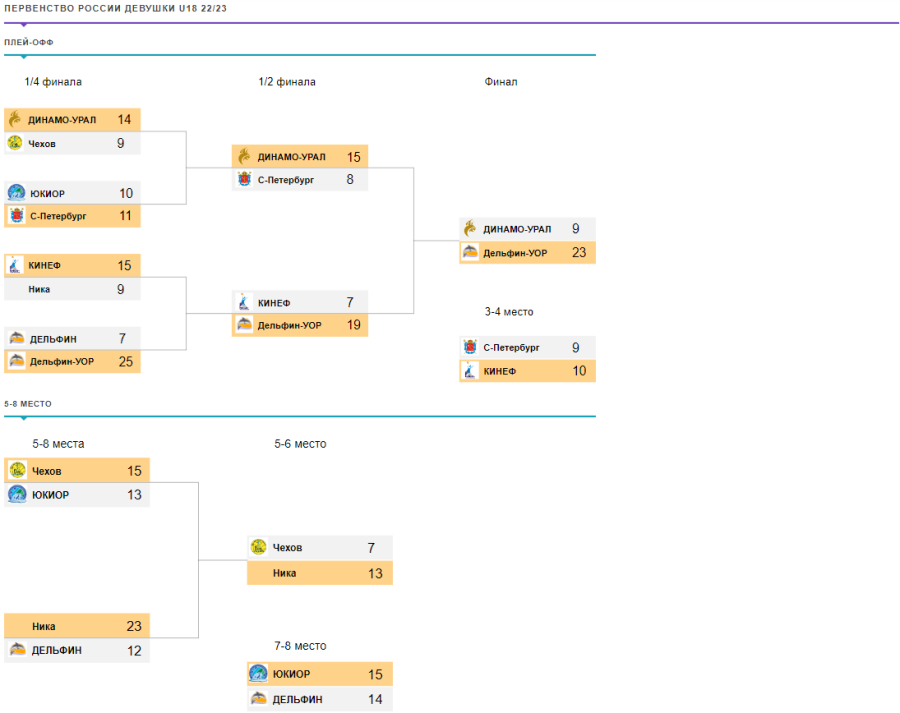Click the Динамо-Урал logo in the 1/4 final
Image resolution: width=900 pixels, height=713 pixels.
coord(15,120)
